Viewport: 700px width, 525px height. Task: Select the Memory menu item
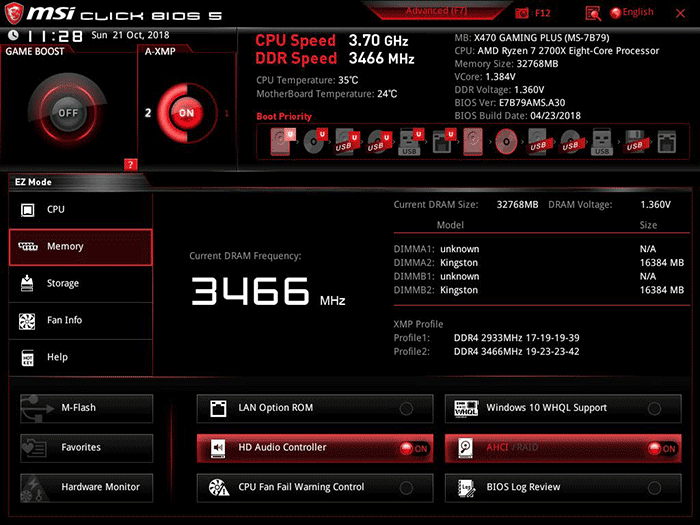[x=80, y=247]
